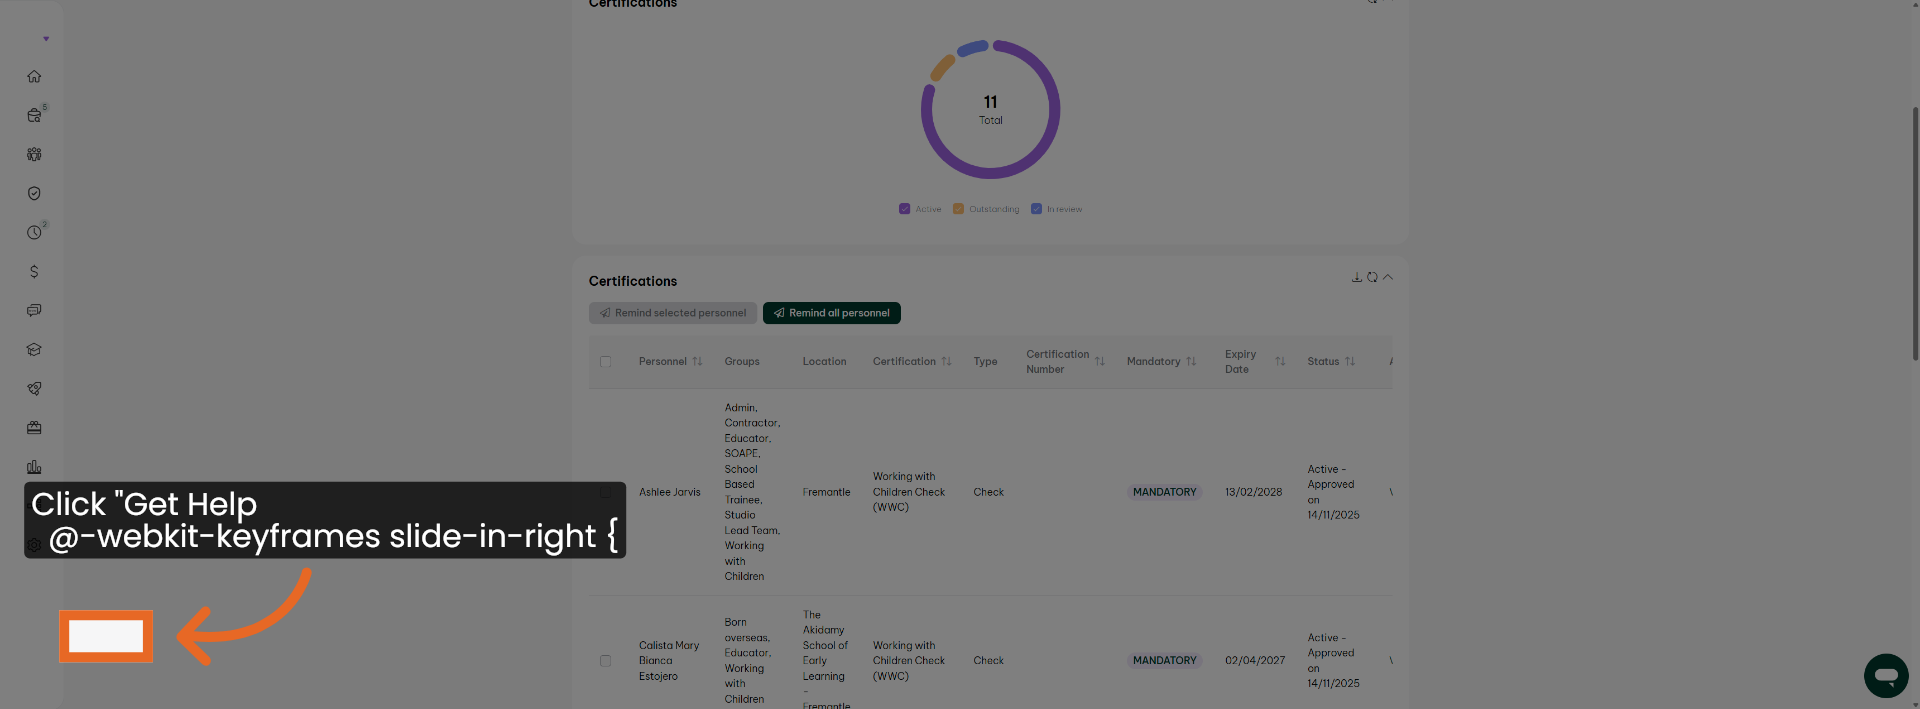Click the Groups column header
Screen dimensions: 1920x709
coord(742,362)
